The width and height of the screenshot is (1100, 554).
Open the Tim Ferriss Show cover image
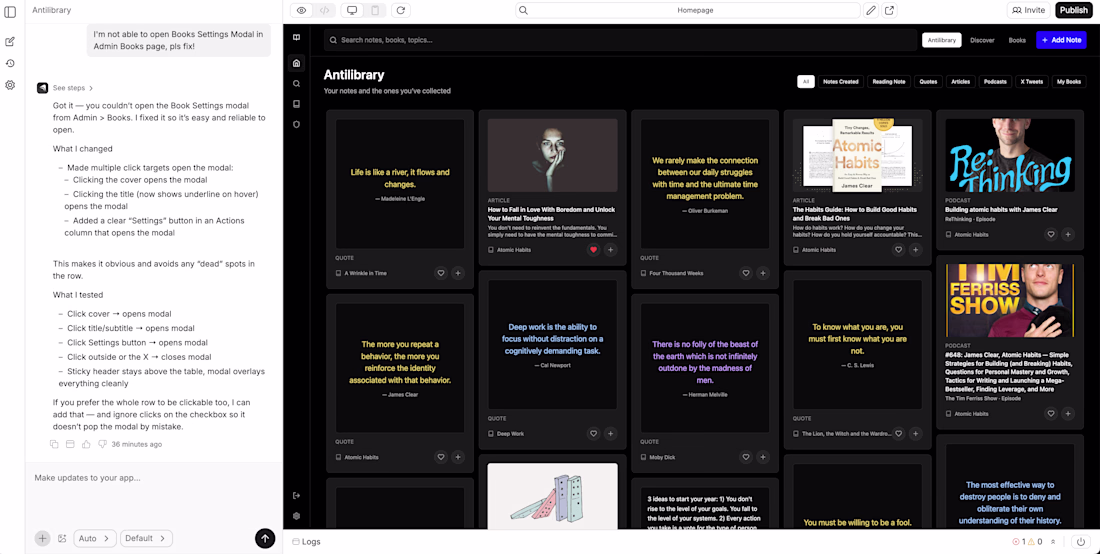[x=1010, y=301]
